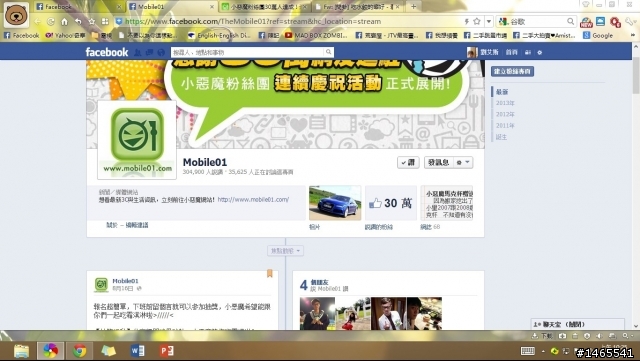The image size is (640, 361).
Task: Open the English-English Di... bookmark
Action: [219, 36]
